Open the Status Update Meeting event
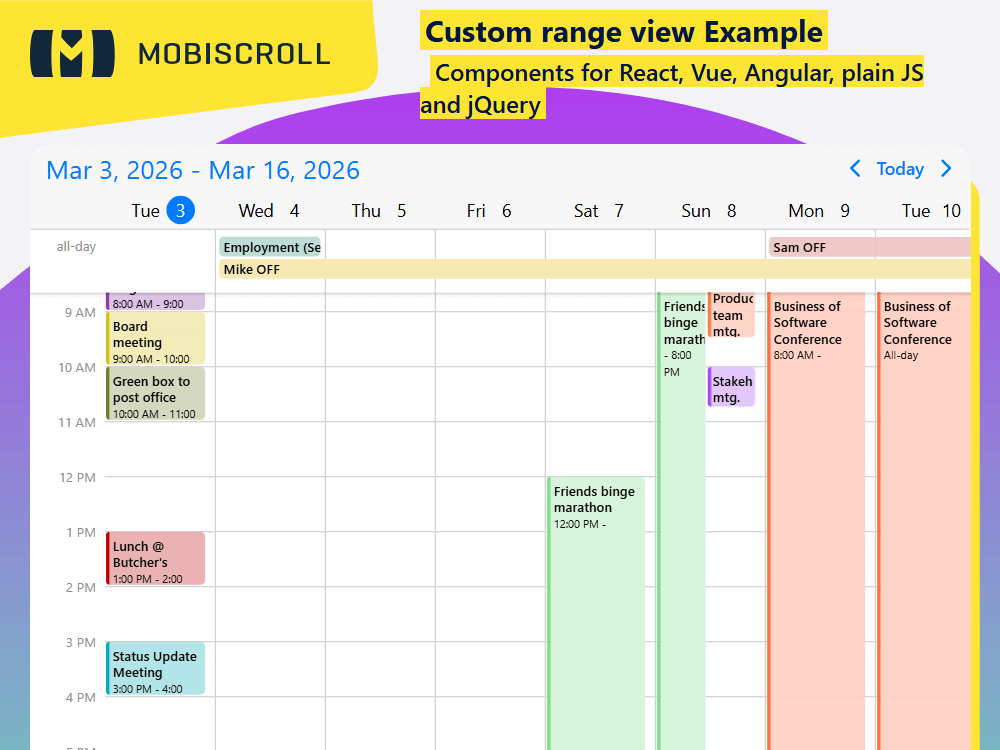 (155, 668)
